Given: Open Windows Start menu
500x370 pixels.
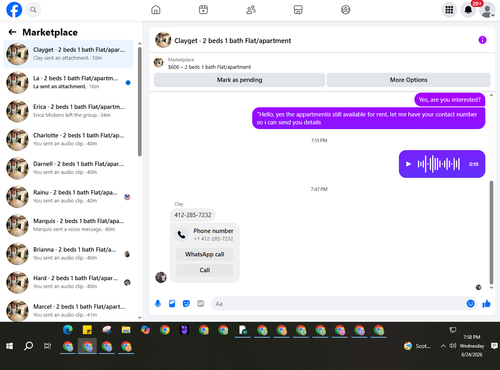Looking at the screenshot, I should (9, 346).
